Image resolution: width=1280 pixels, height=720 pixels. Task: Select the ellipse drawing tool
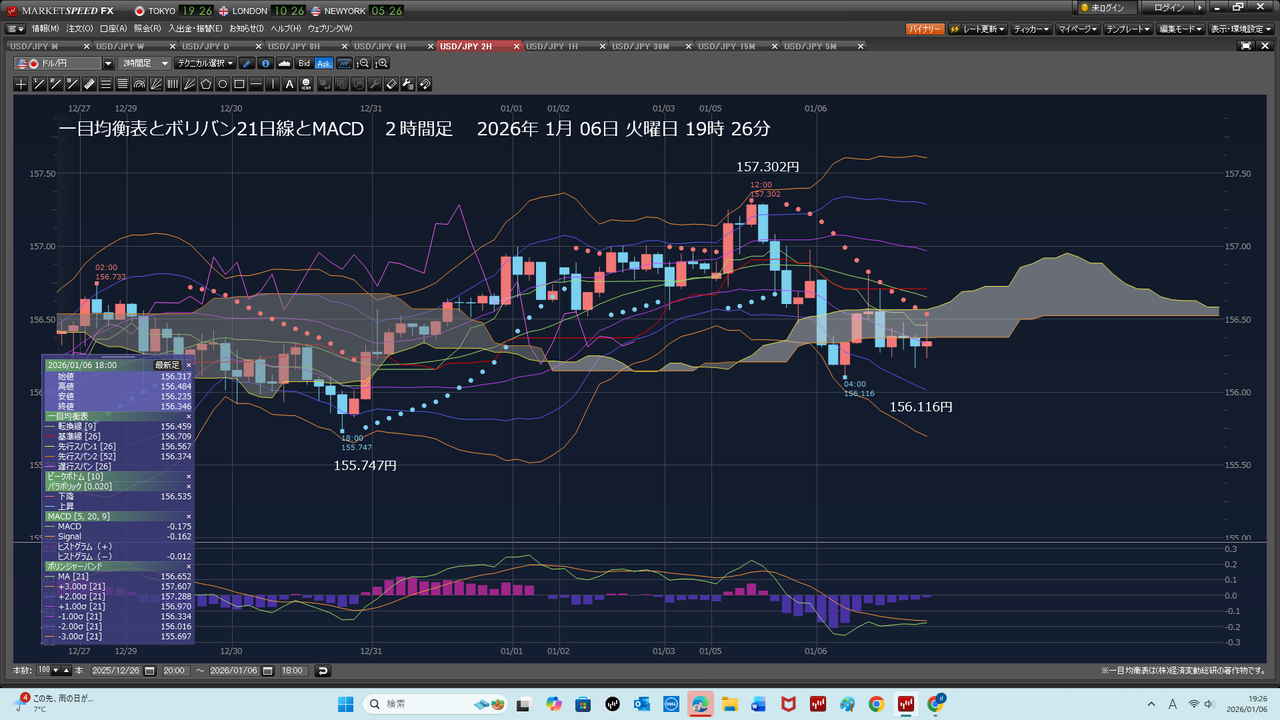[223, 84]
